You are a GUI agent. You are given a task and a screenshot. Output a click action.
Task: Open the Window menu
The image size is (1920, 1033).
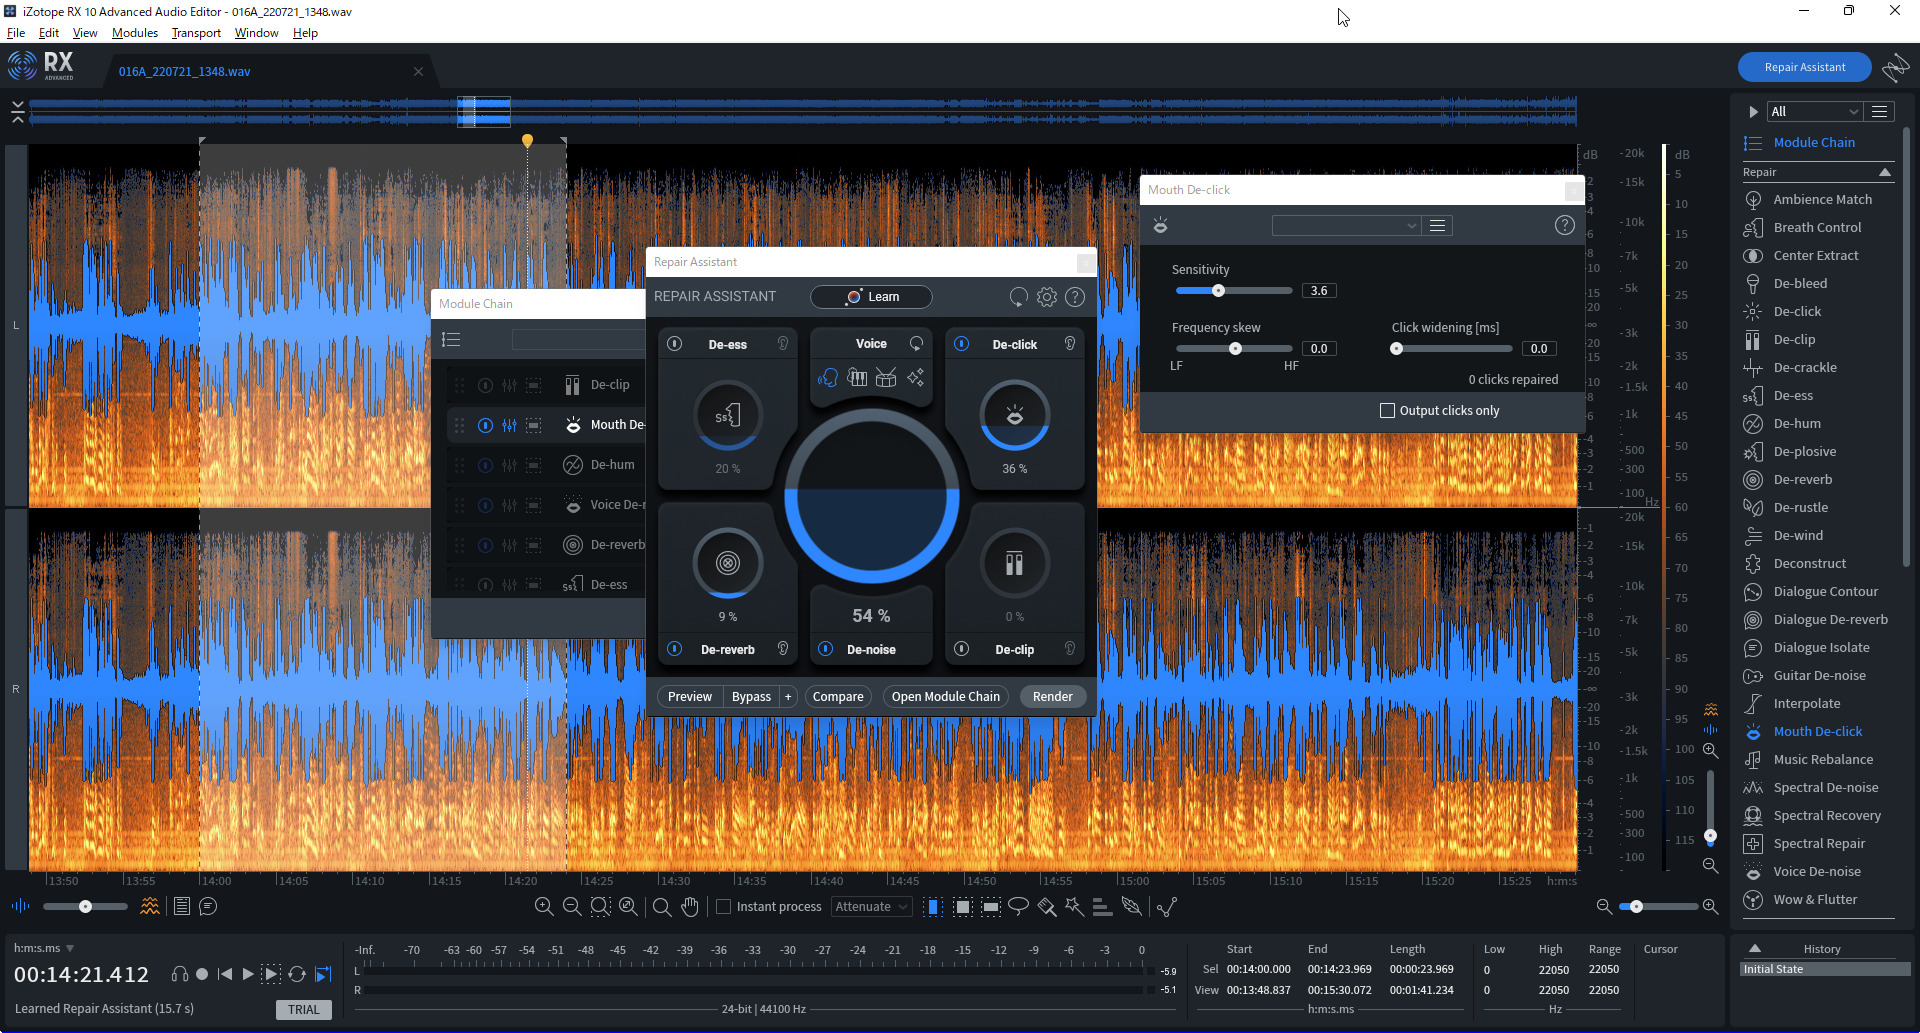point(256,33)
